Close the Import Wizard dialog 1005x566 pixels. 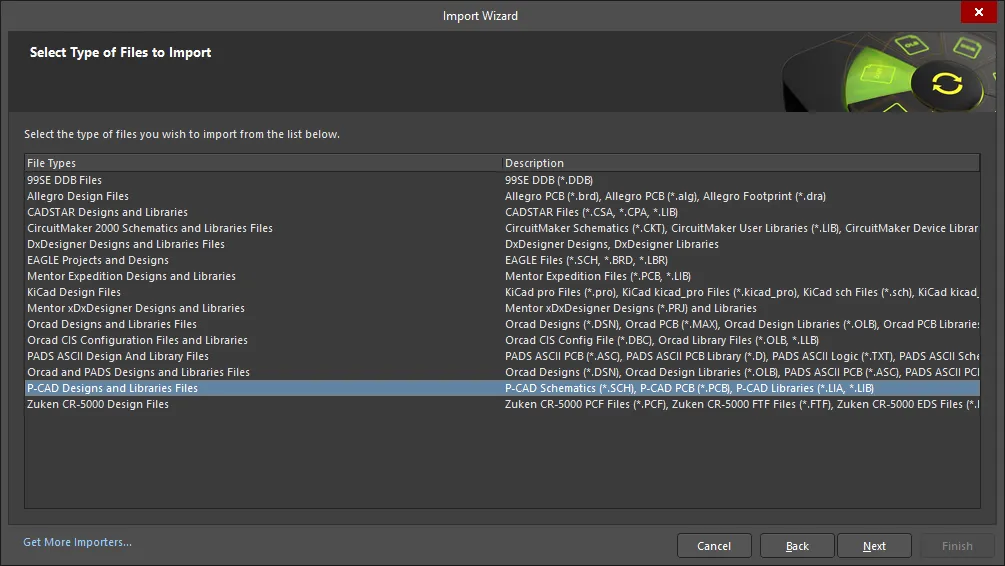point(978,12)
